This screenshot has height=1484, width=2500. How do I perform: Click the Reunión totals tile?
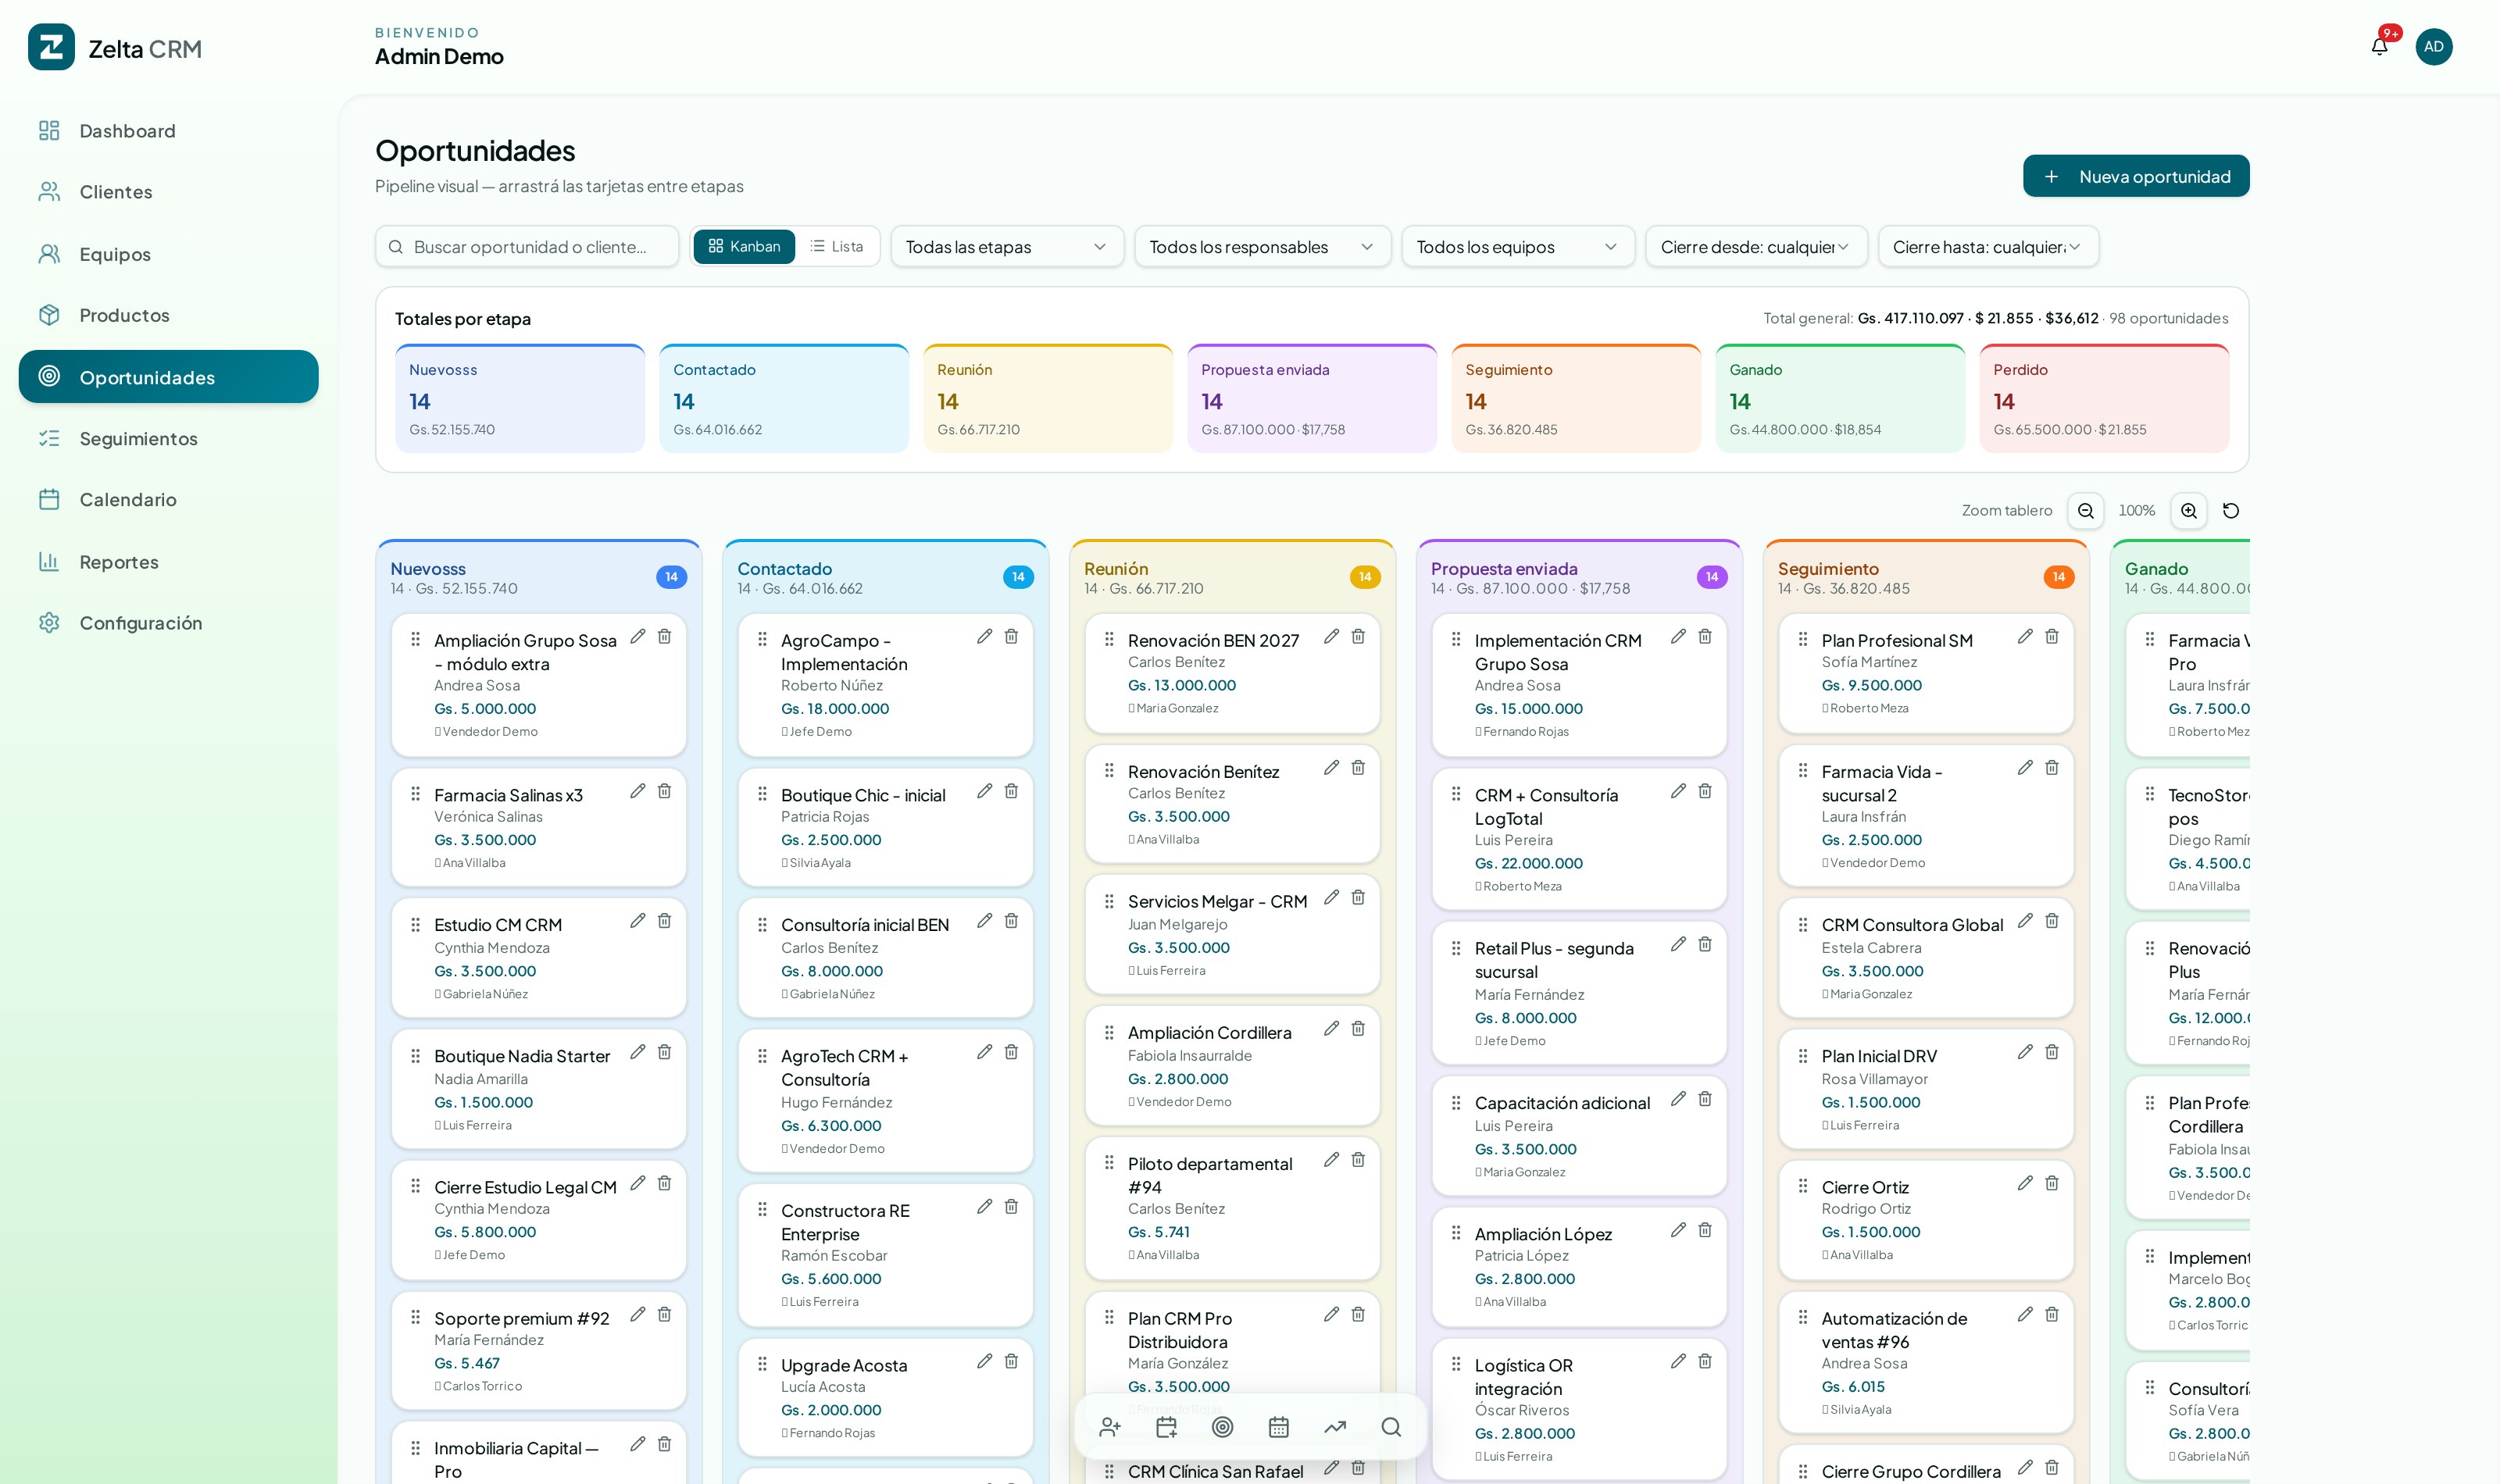coord(1048,398)
